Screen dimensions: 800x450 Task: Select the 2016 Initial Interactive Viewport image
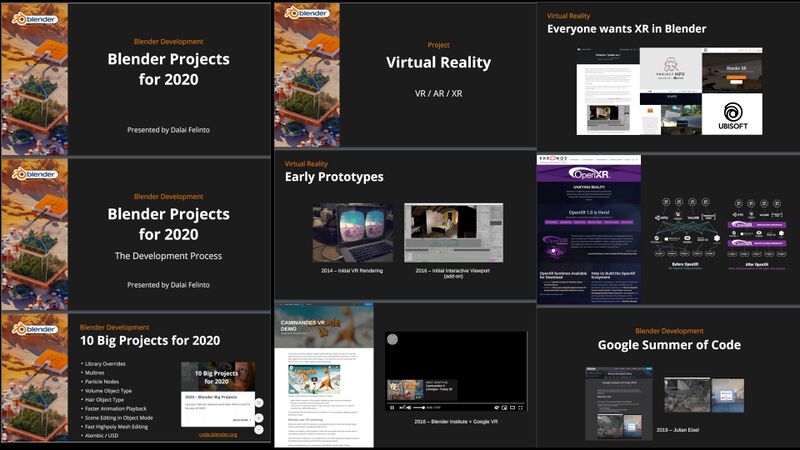pos(453,233)
